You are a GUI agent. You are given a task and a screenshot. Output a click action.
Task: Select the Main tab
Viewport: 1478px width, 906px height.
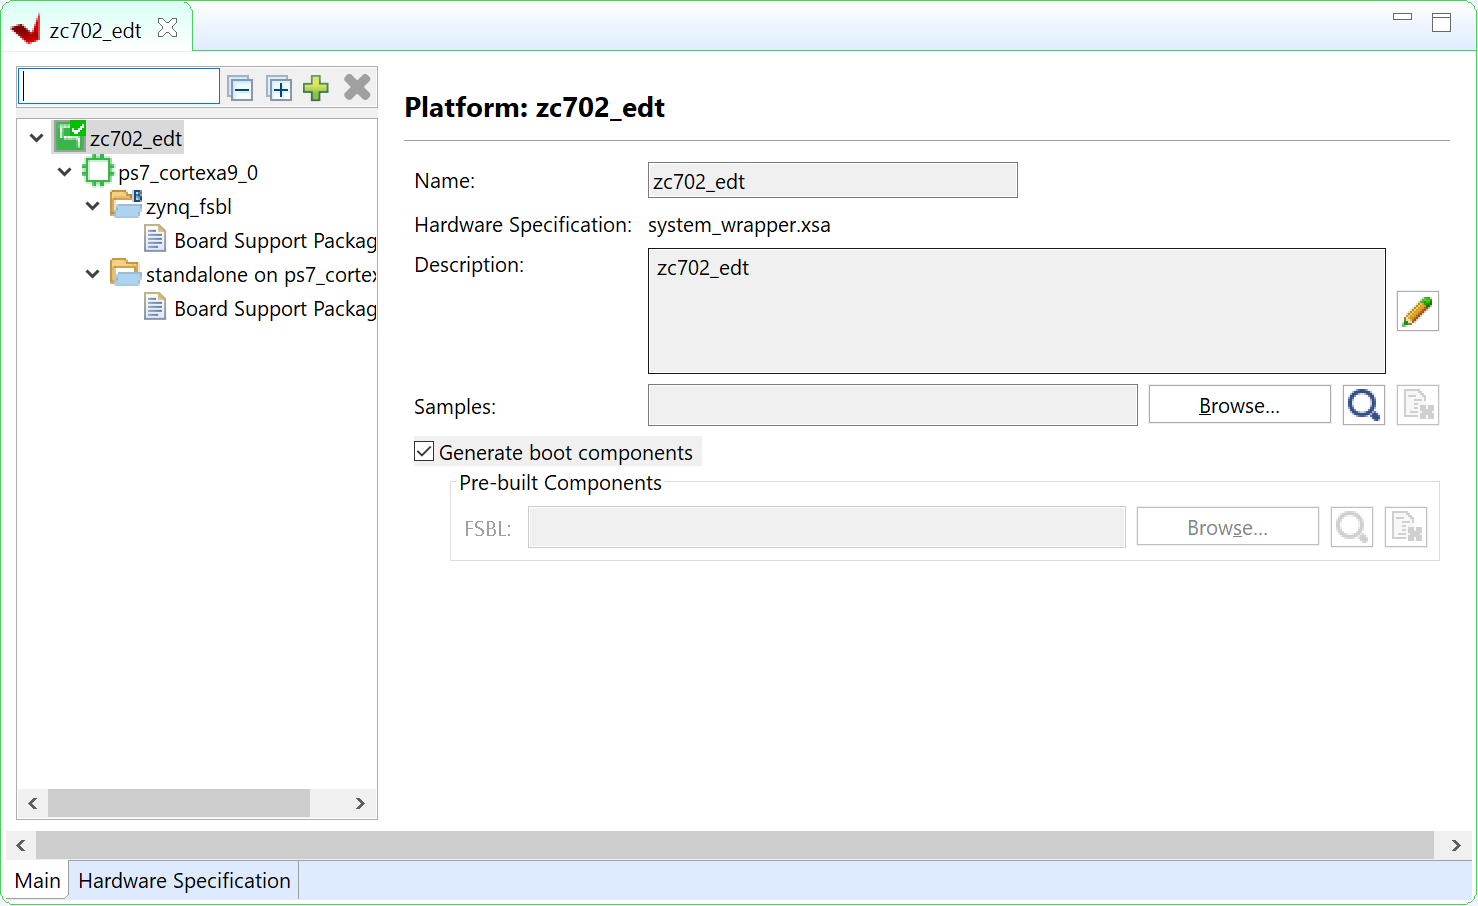(38, 881)
